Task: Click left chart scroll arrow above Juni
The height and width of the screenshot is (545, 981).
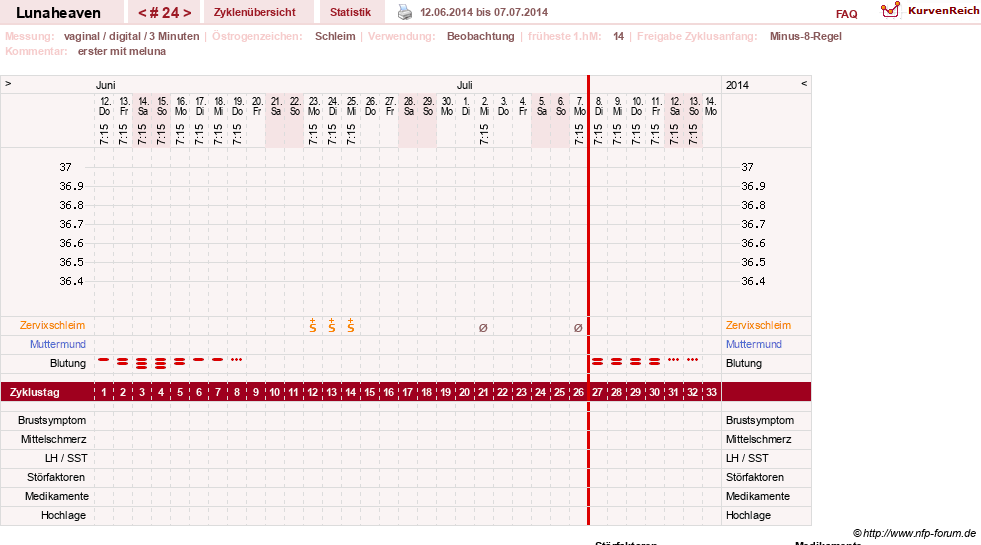Action: coord(8,83)
